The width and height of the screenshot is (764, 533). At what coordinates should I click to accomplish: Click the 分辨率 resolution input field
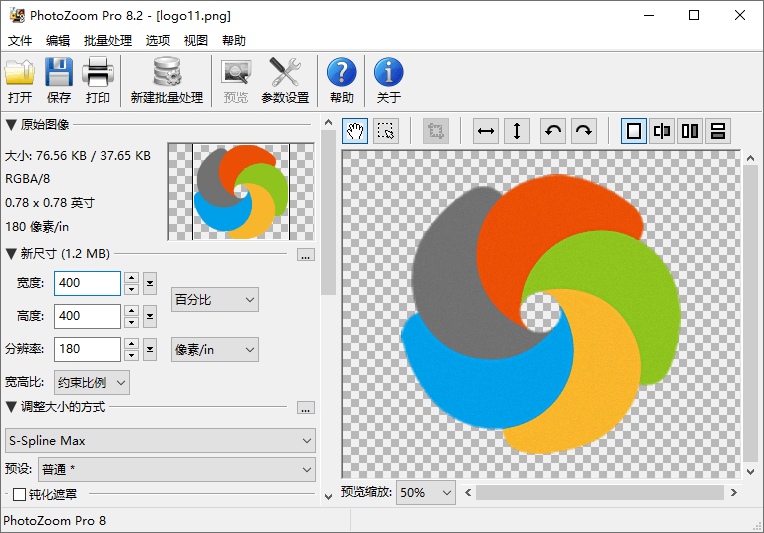pyautogui.click(x=87, y=349)
